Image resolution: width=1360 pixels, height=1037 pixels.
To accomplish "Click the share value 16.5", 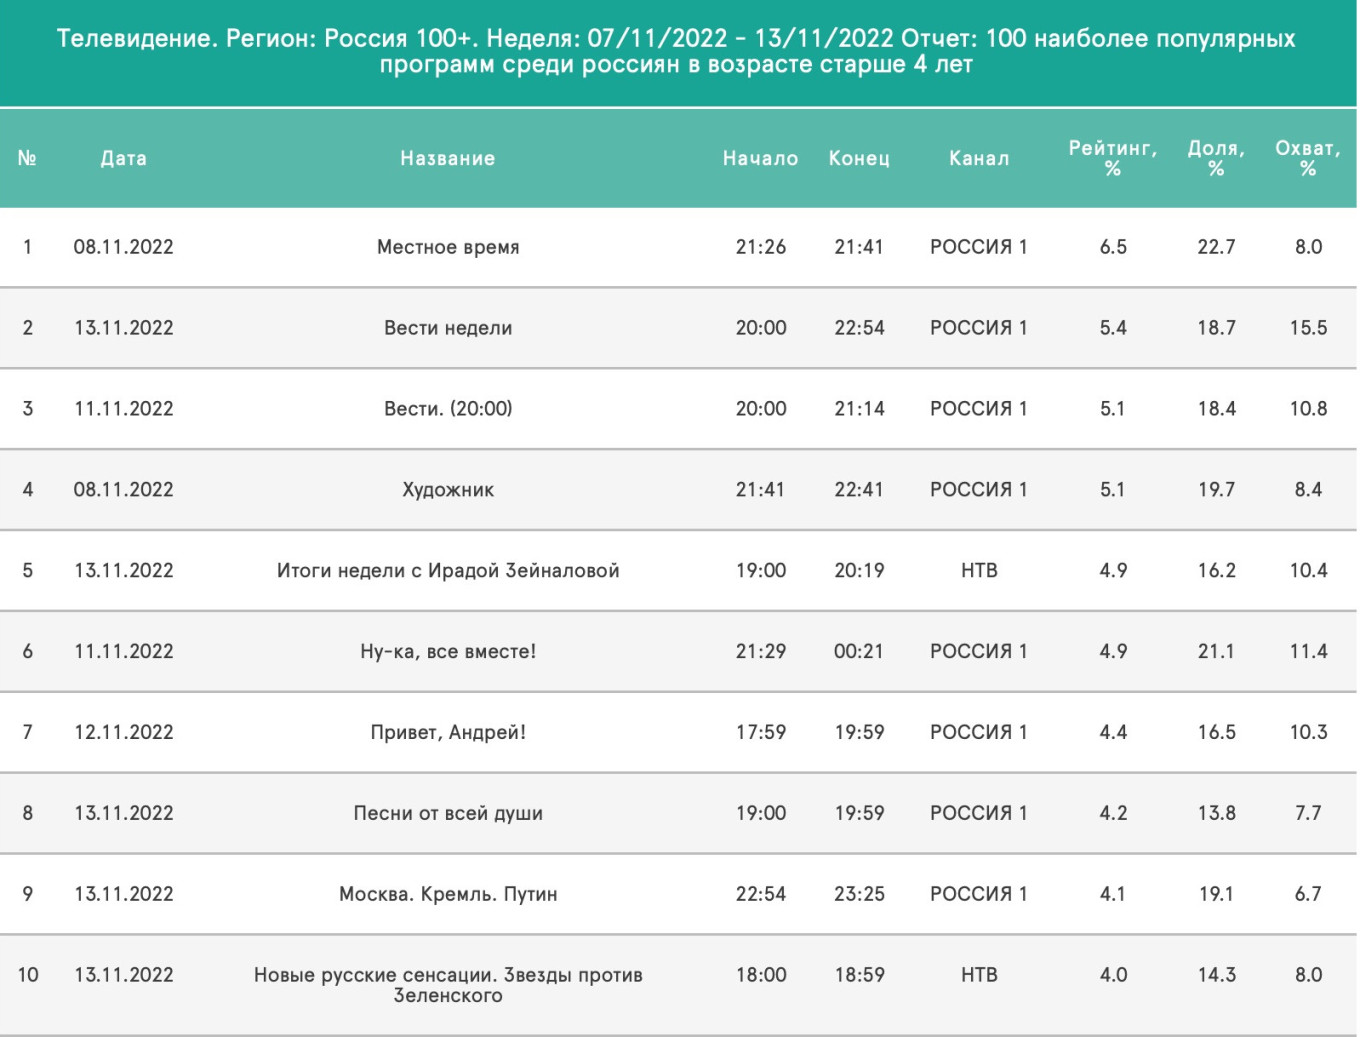I will pos(1216,733).
